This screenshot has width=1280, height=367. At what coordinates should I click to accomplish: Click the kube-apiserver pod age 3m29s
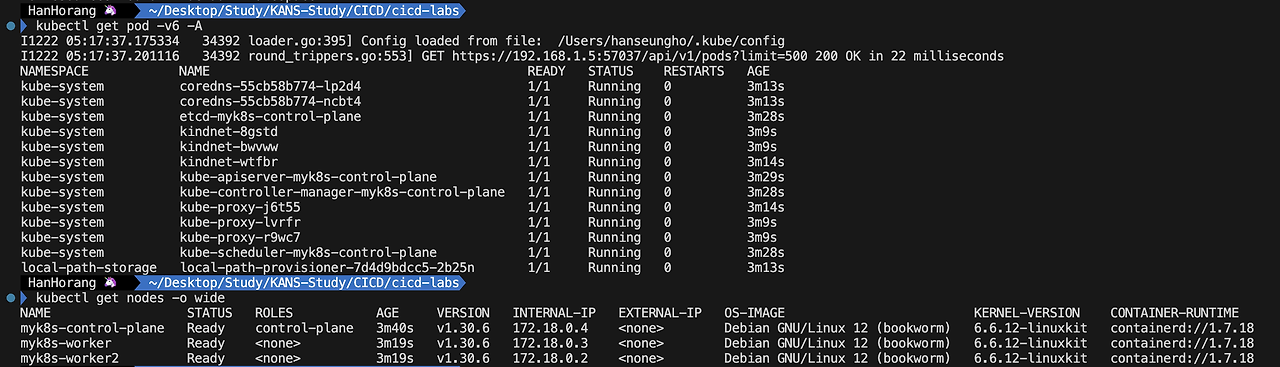tap(766, 177)
